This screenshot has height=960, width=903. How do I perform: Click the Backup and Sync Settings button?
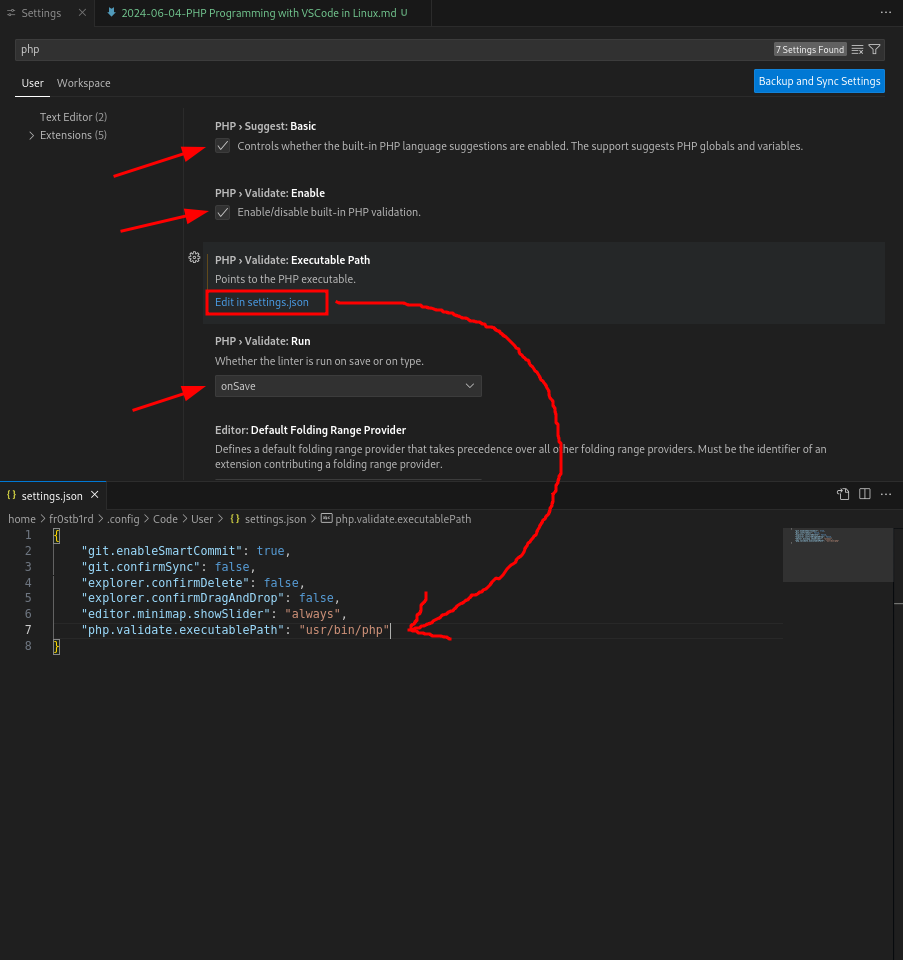(x=819, y=81)
